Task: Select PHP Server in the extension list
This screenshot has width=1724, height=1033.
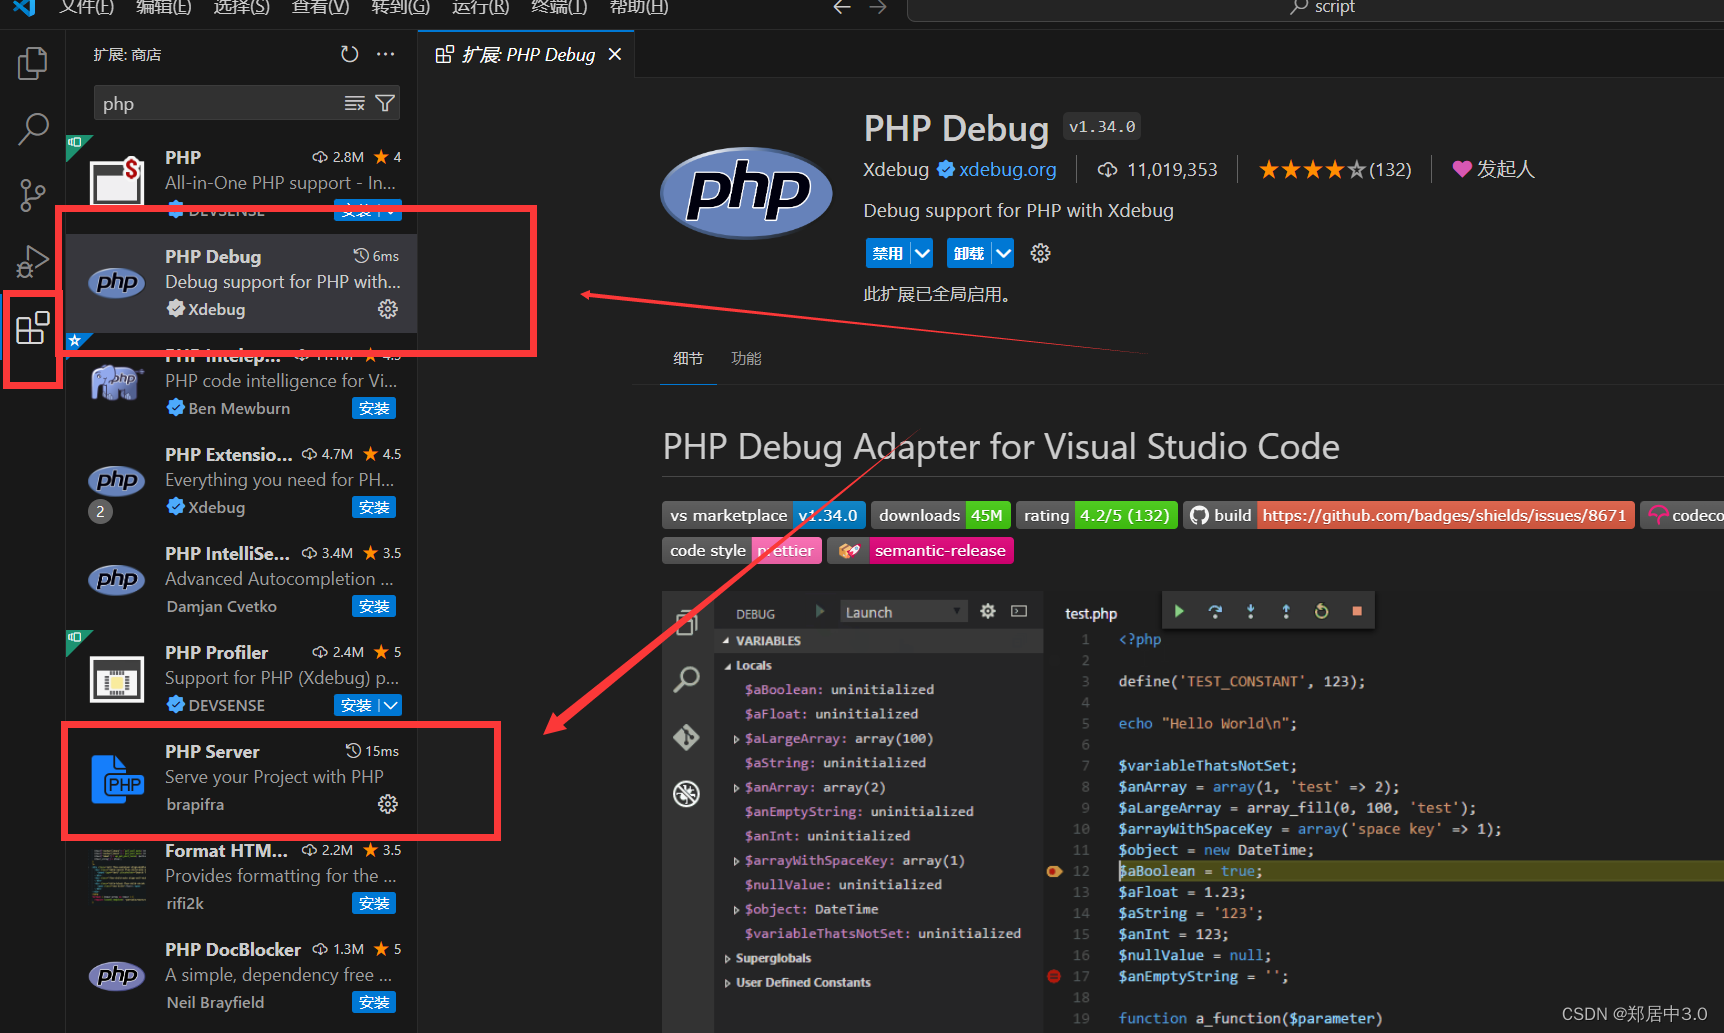Action: click(241, 778)
